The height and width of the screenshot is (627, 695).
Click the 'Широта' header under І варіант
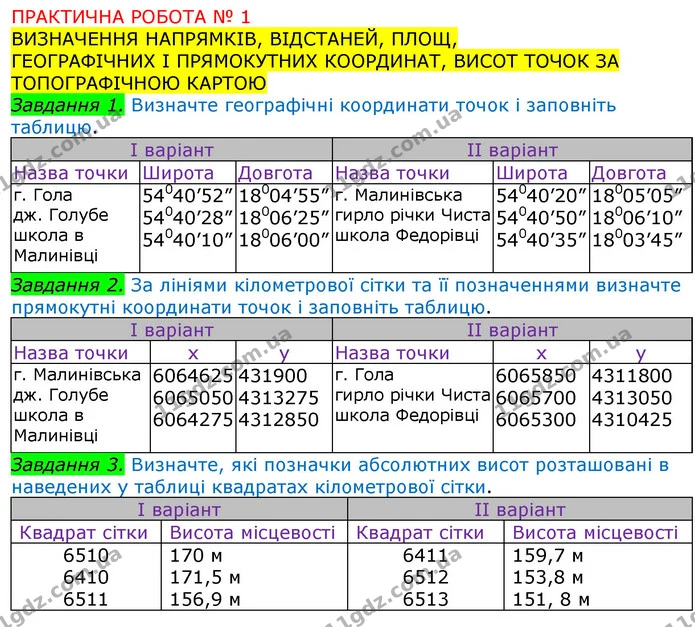tap(178, 173)
